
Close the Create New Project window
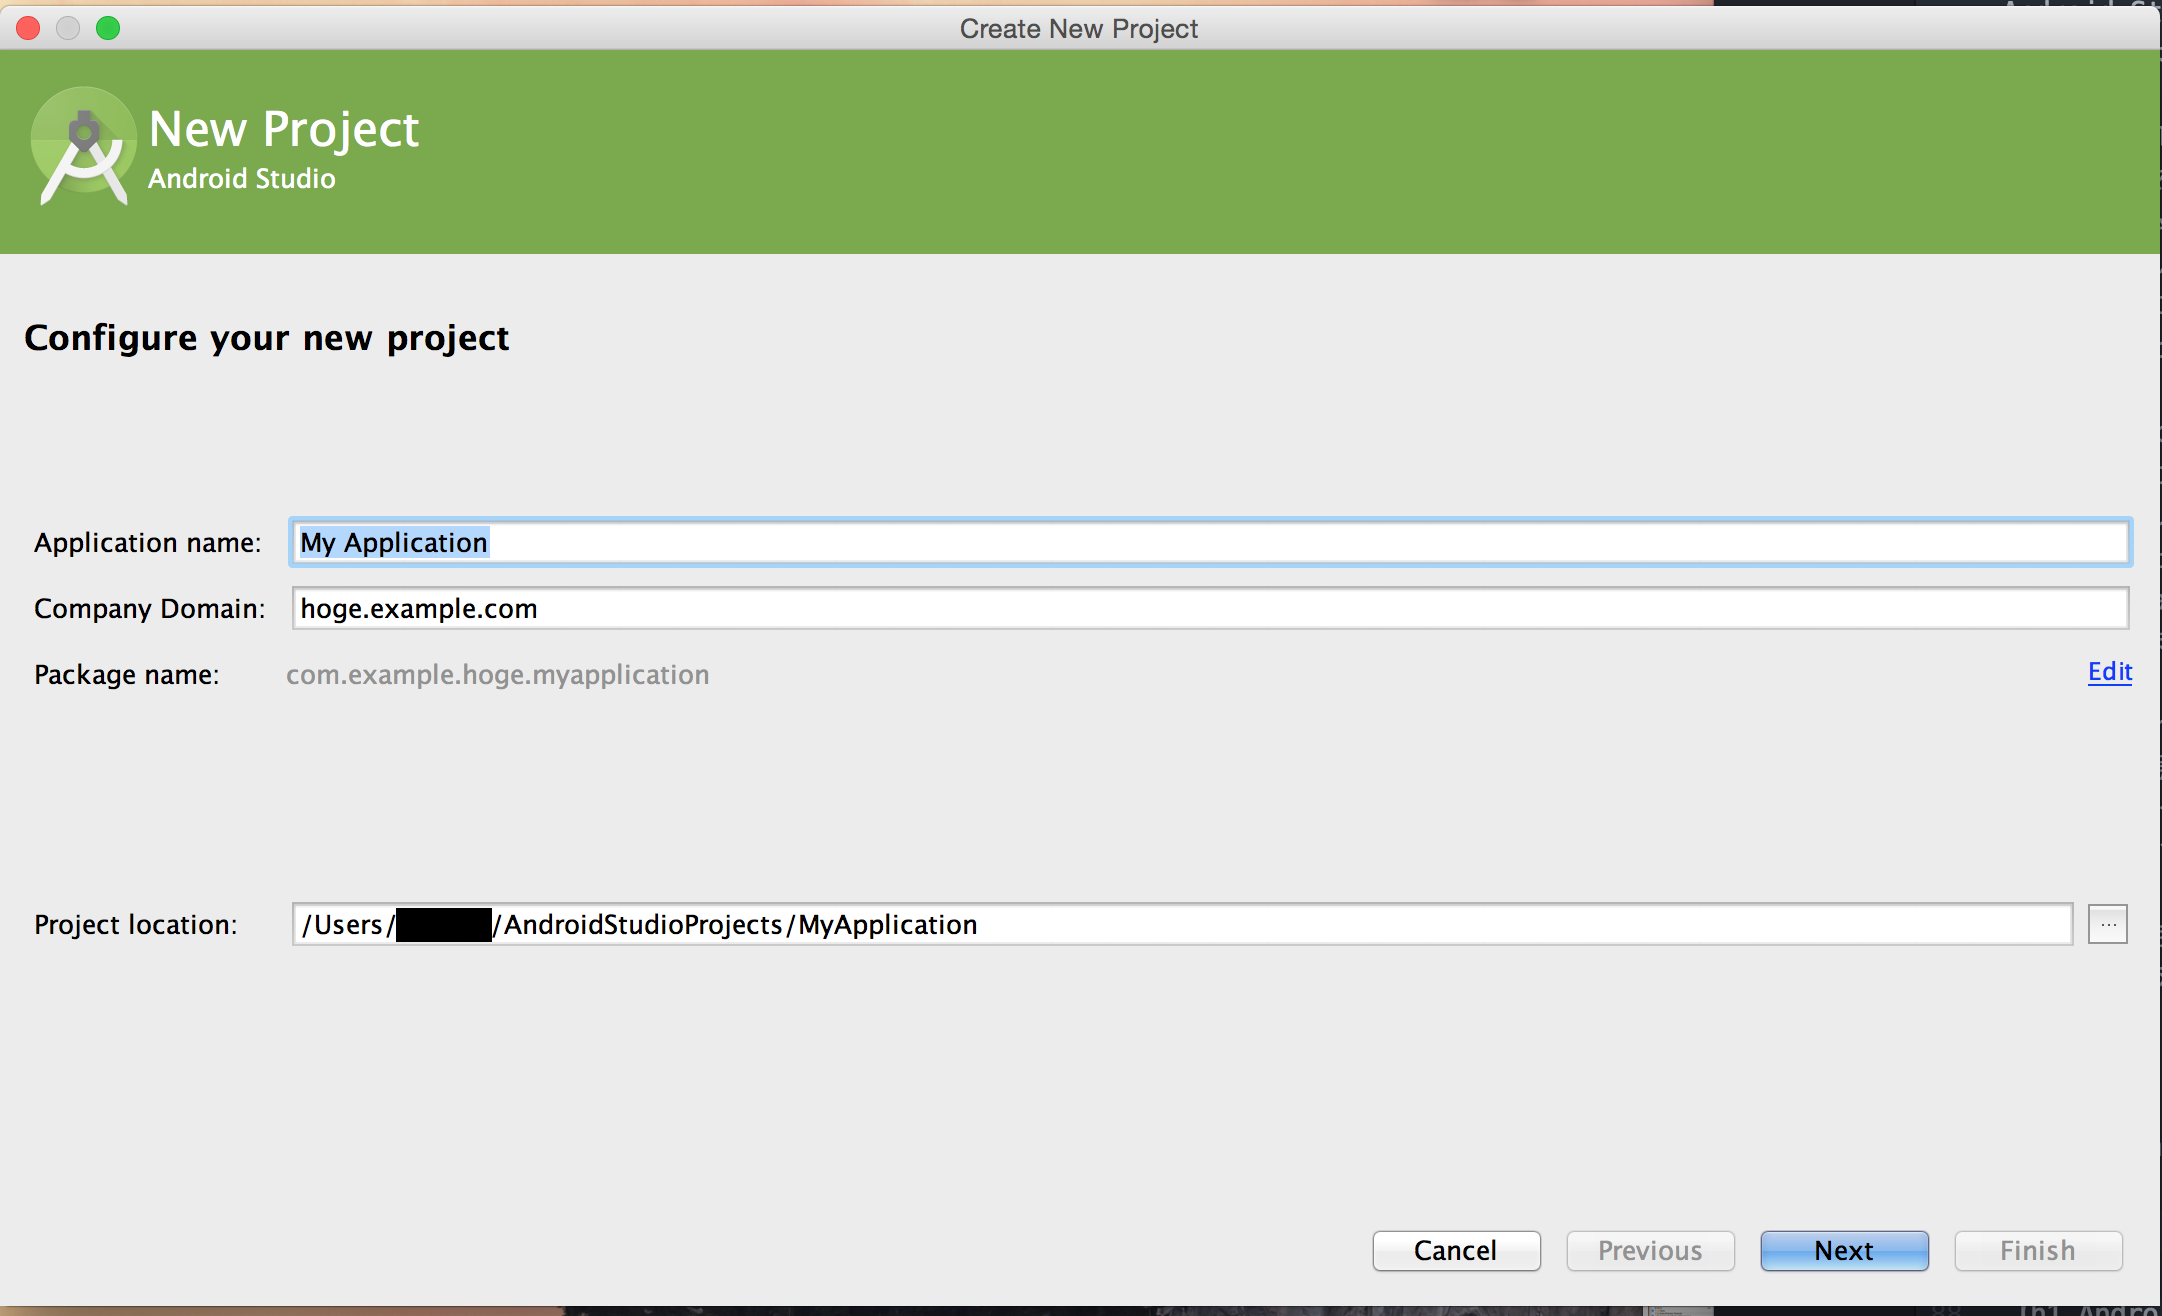pyautogui.click(x=28, y=28)
